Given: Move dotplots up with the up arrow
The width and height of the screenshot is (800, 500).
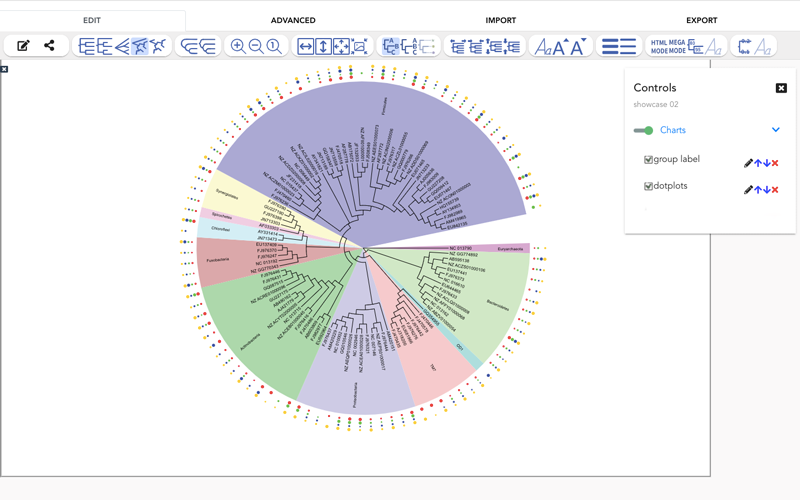Looking at the screenshot, I should 758,190.
